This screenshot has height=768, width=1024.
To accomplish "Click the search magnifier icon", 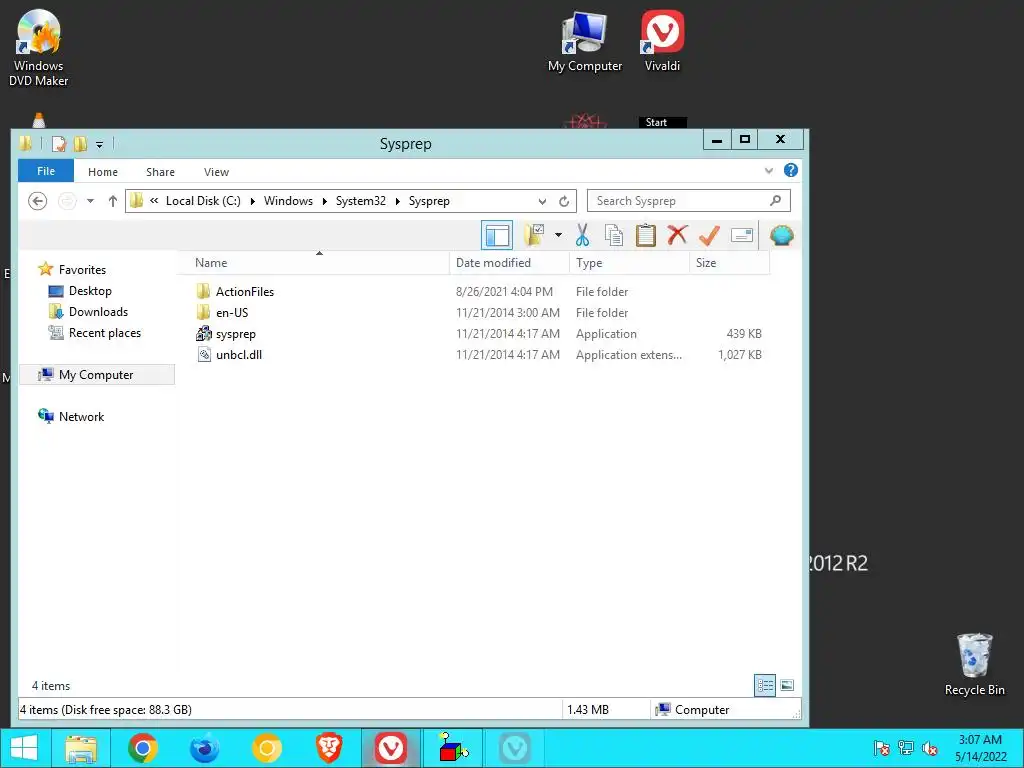I will 775,200.
